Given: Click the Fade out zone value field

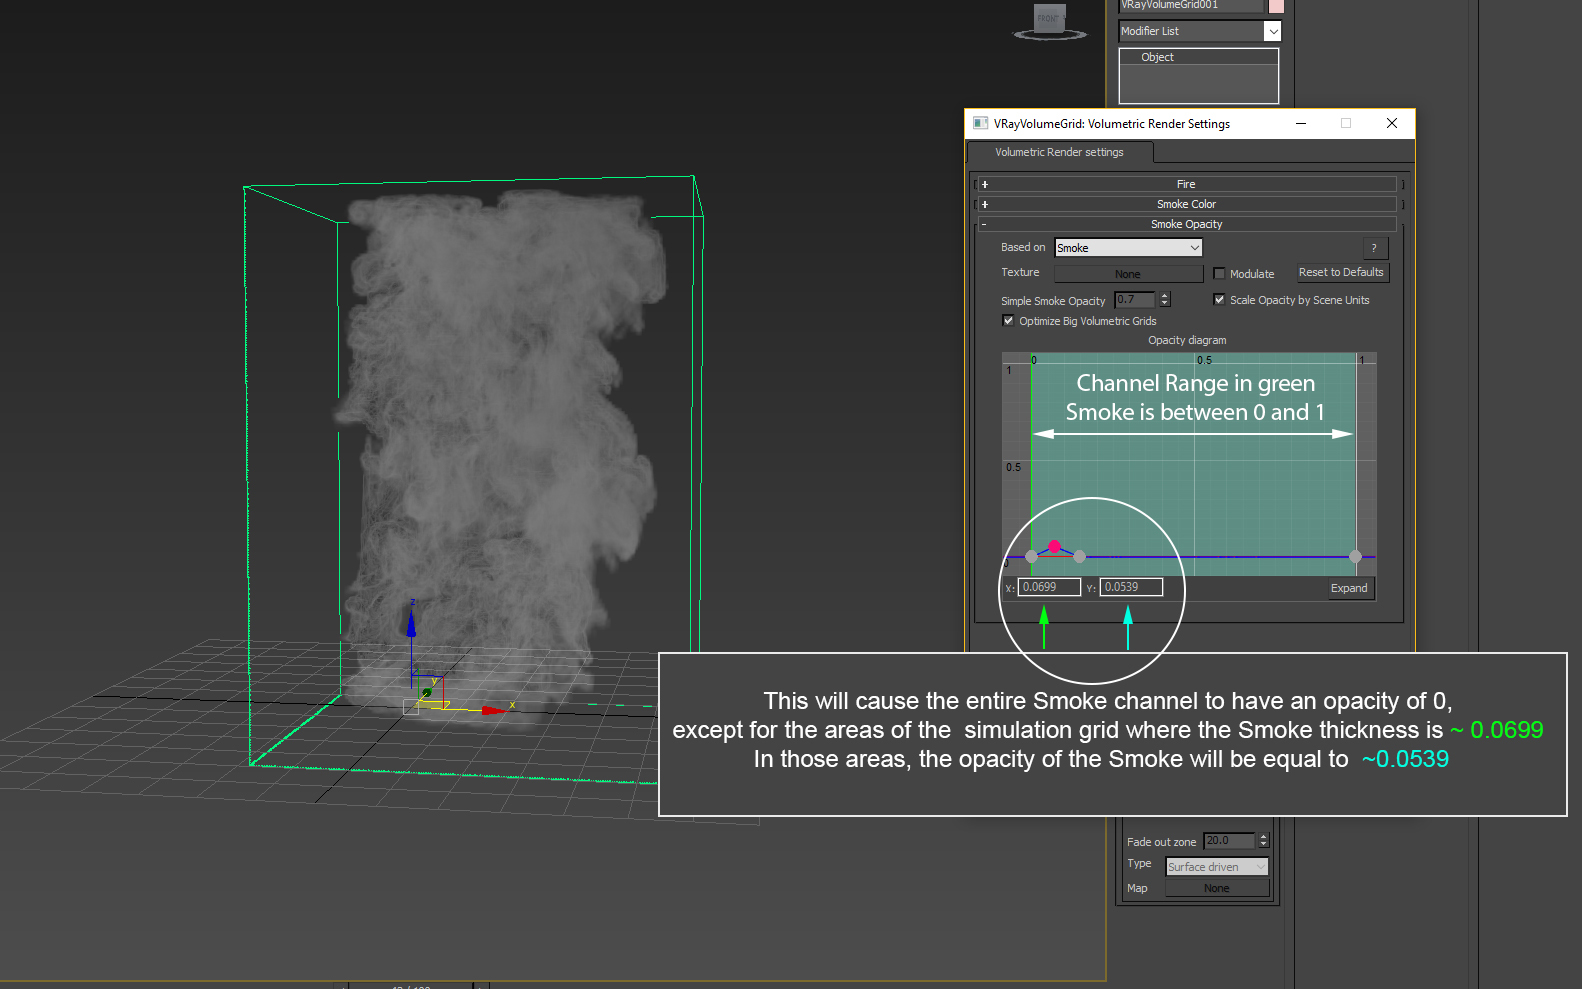Looking at the screenshot, I should 1229,841.
